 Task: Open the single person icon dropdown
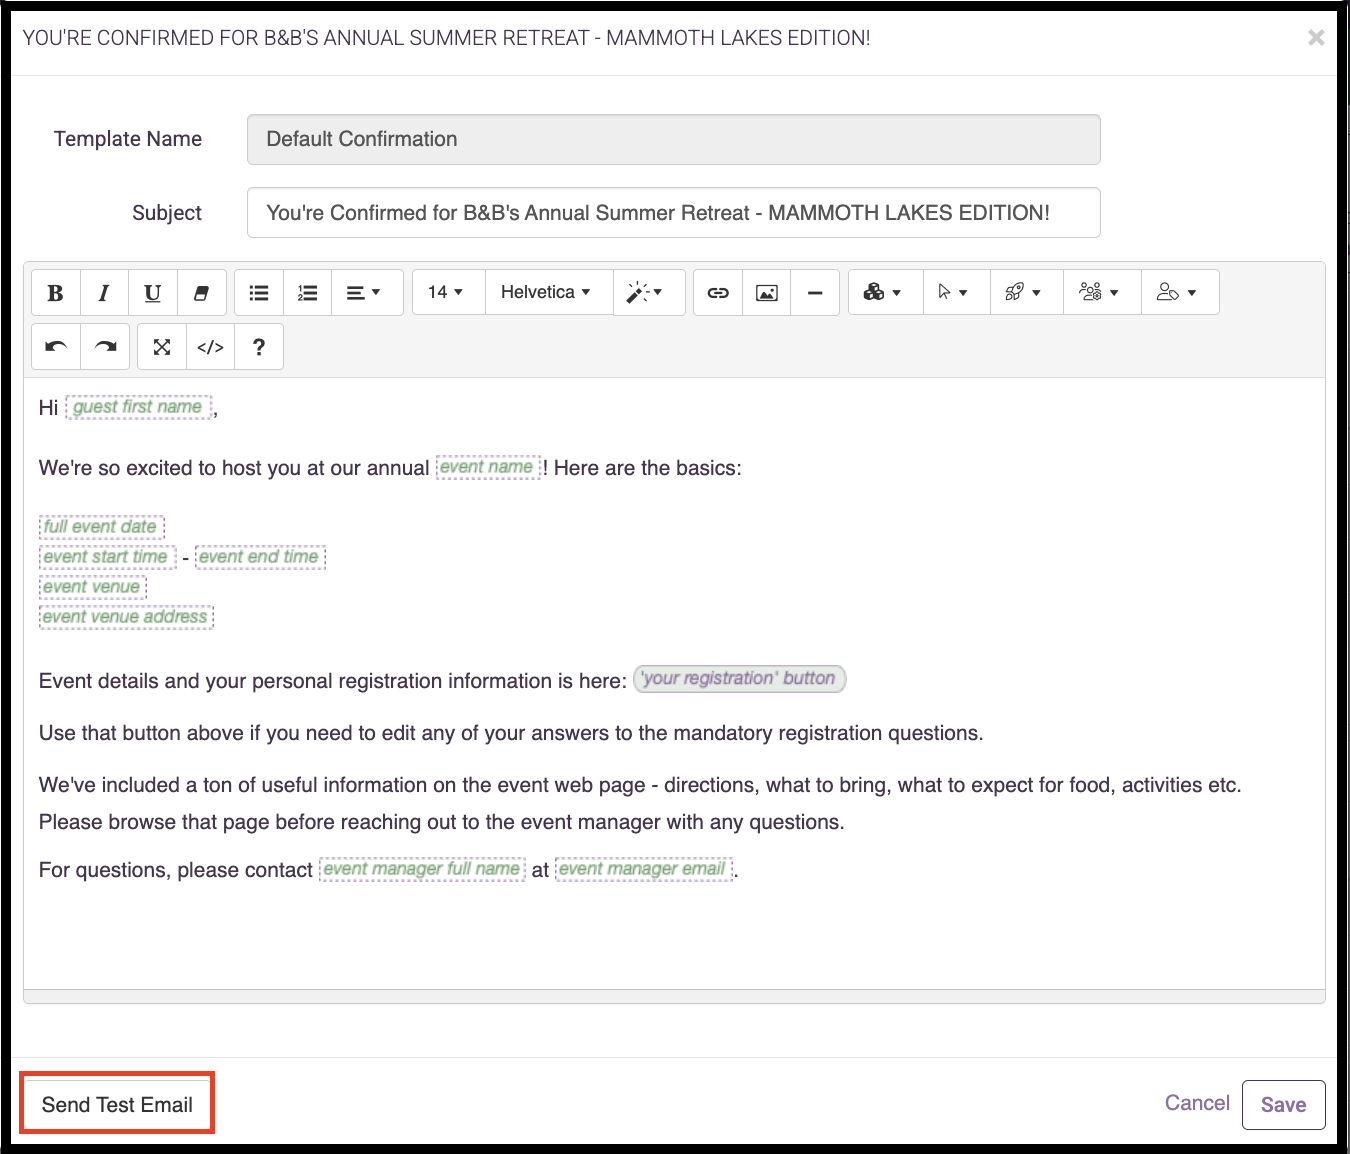point(1180,293)
